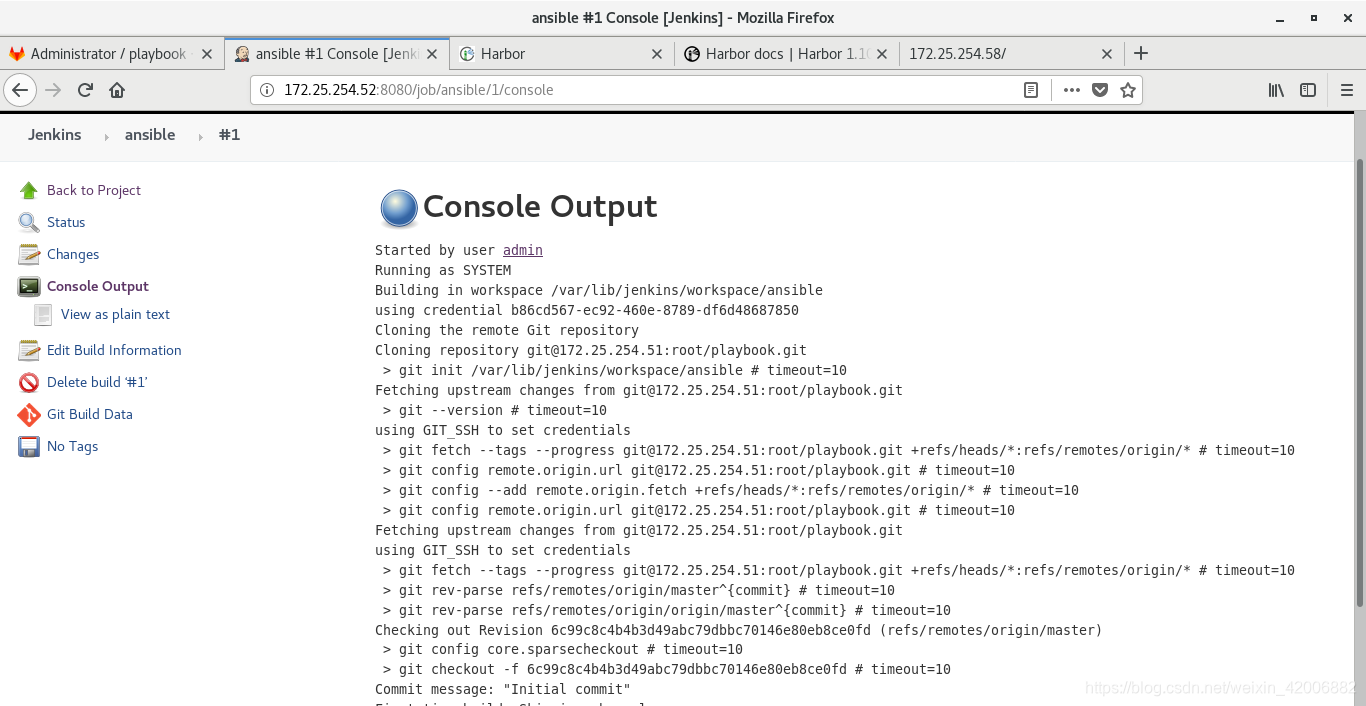Click the line 'Running as SYSTEM'
The image size is (1366, 706).
pos(443,270)
